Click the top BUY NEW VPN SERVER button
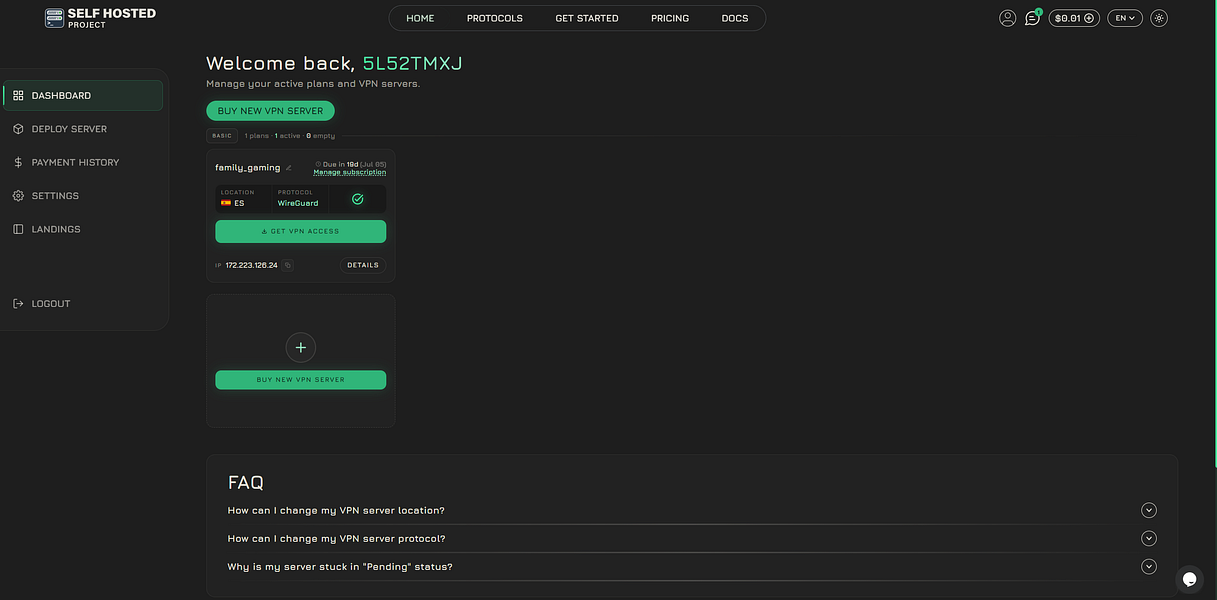Viewport: 1217px width, 600px height. [x=270, y=111]
